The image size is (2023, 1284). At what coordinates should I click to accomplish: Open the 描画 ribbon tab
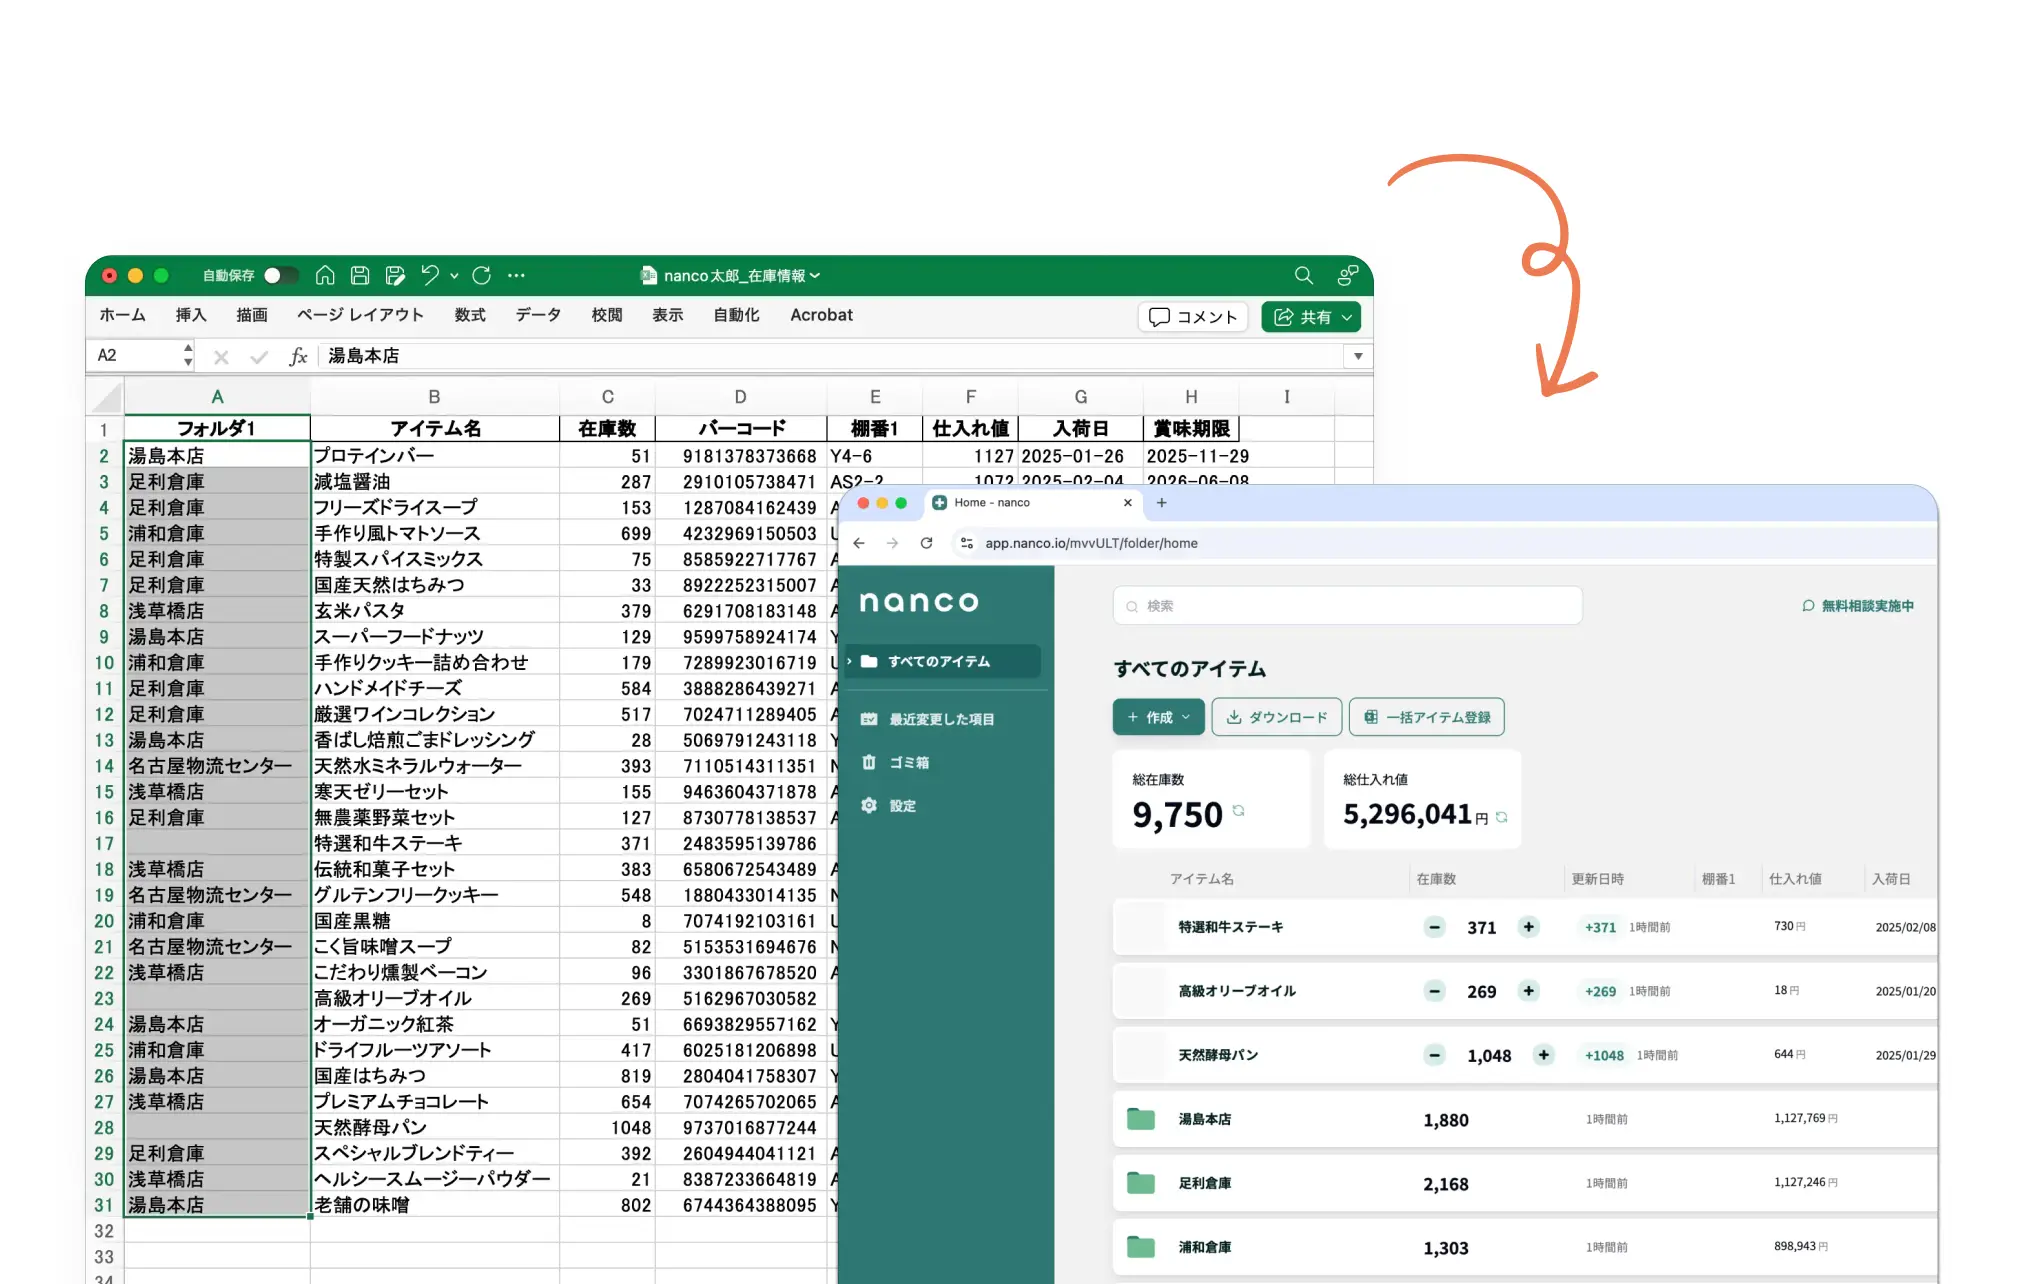[x=252, y=315]
